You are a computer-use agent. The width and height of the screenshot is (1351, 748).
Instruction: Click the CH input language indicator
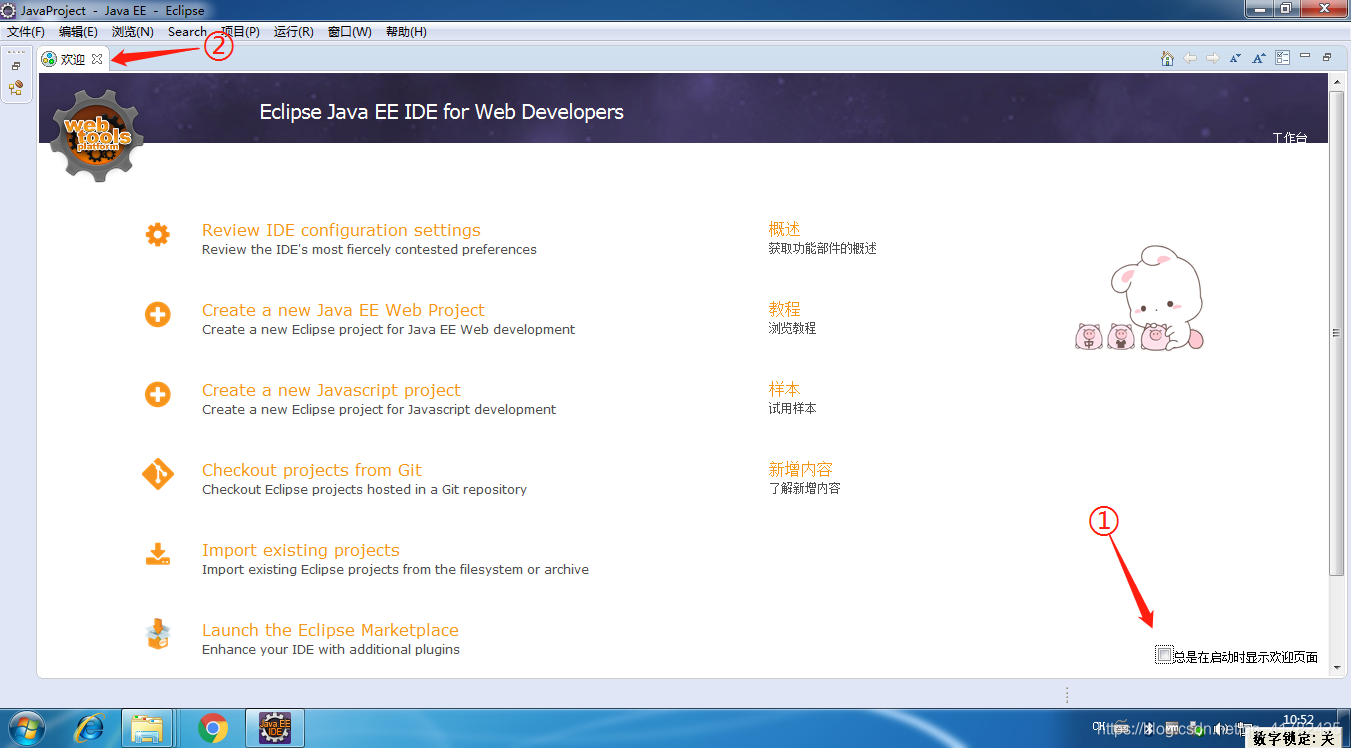click(x=1099, y=727)
